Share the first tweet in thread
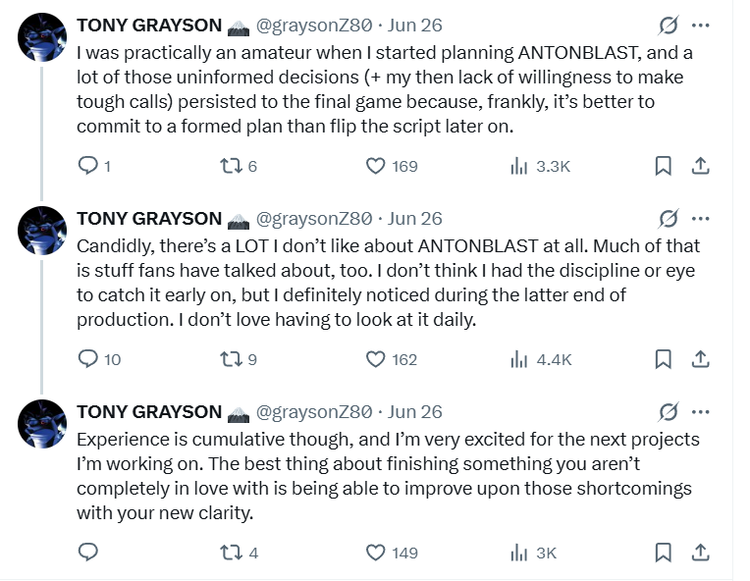750x581 pixels. click(x=701, y=166)
